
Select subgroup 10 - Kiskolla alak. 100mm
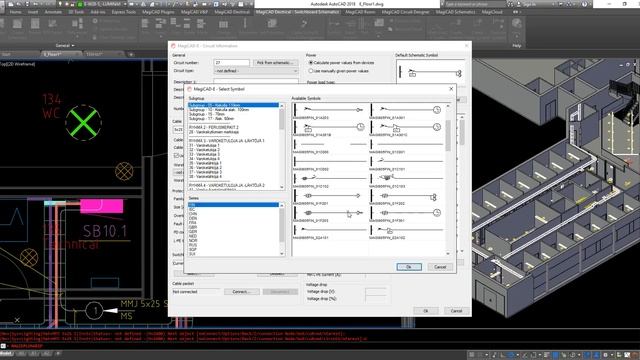click(x=219, y=109)
